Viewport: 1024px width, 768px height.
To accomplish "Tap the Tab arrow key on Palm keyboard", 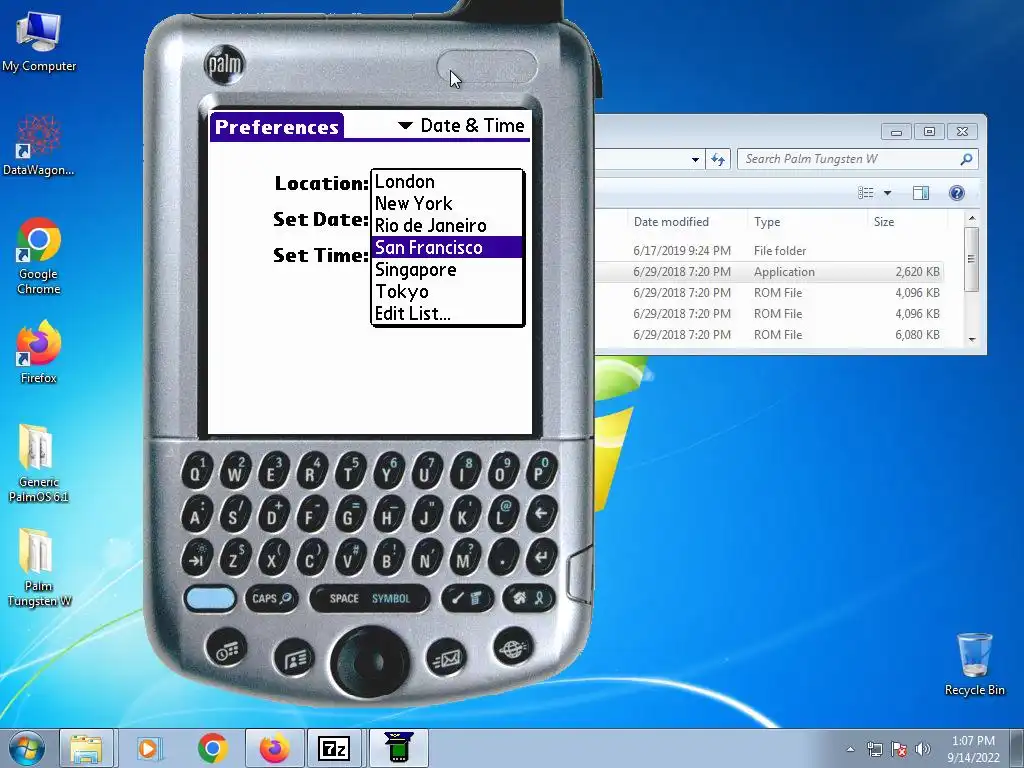I will [196, 558].
